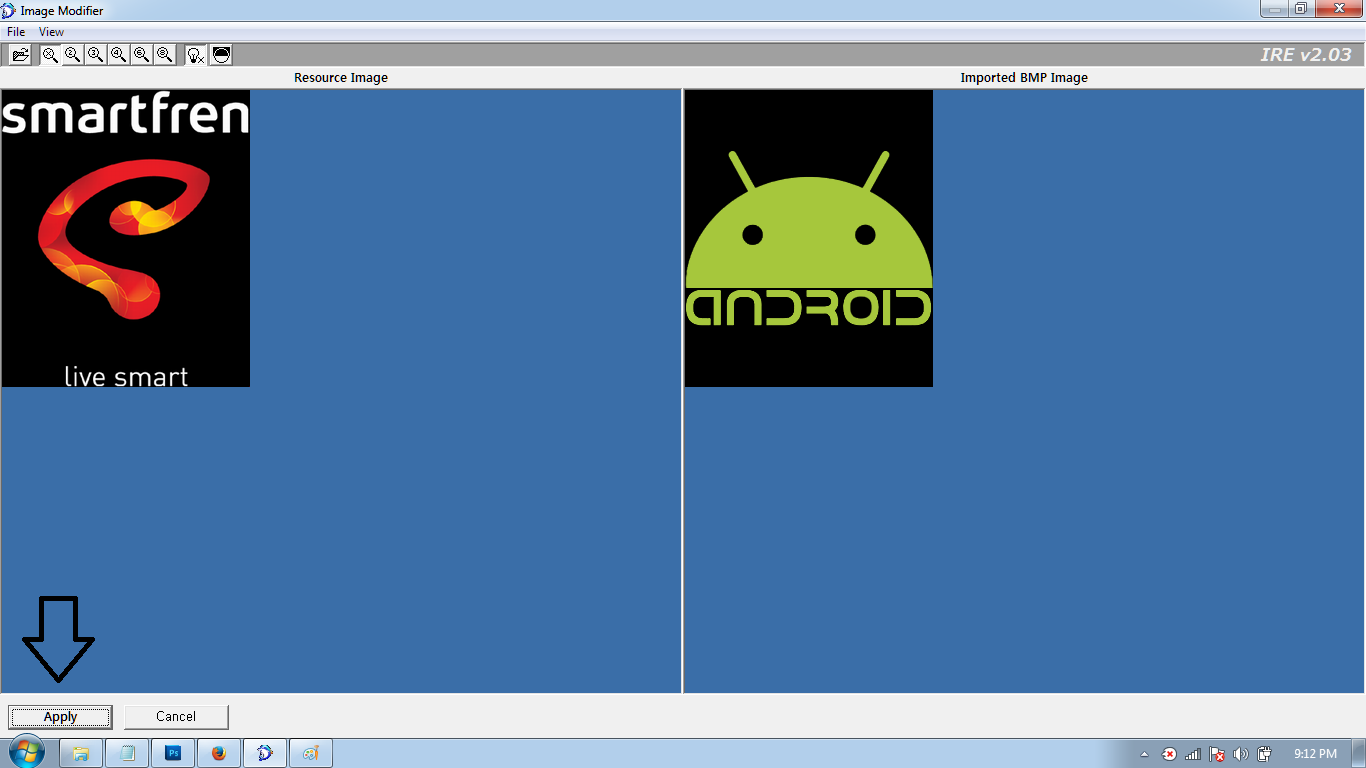Open the File menu
Screen dimensions: 1366x768
16,32
